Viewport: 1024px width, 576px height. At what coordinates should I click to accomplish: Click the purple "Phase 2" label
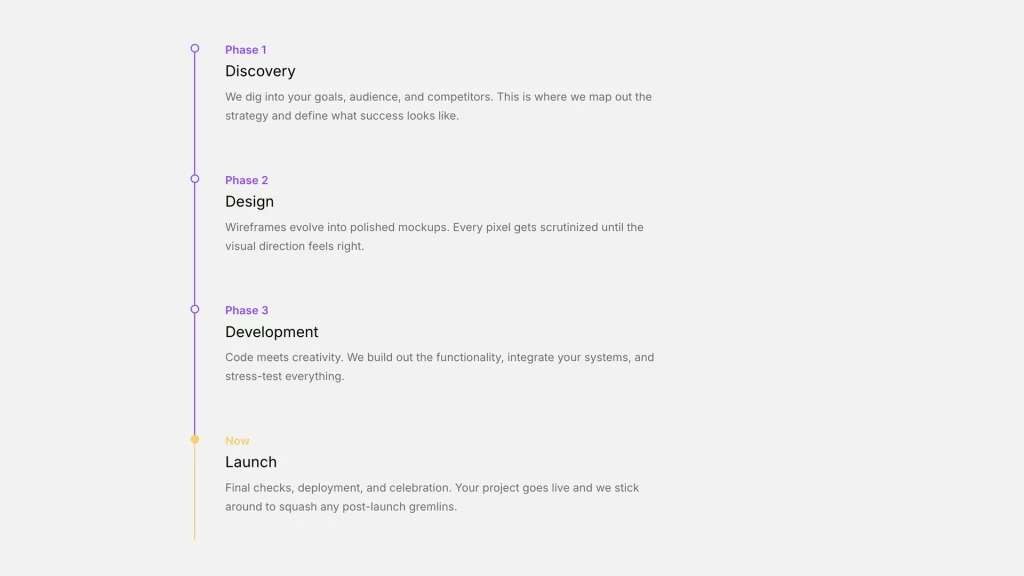click(246, 180)
